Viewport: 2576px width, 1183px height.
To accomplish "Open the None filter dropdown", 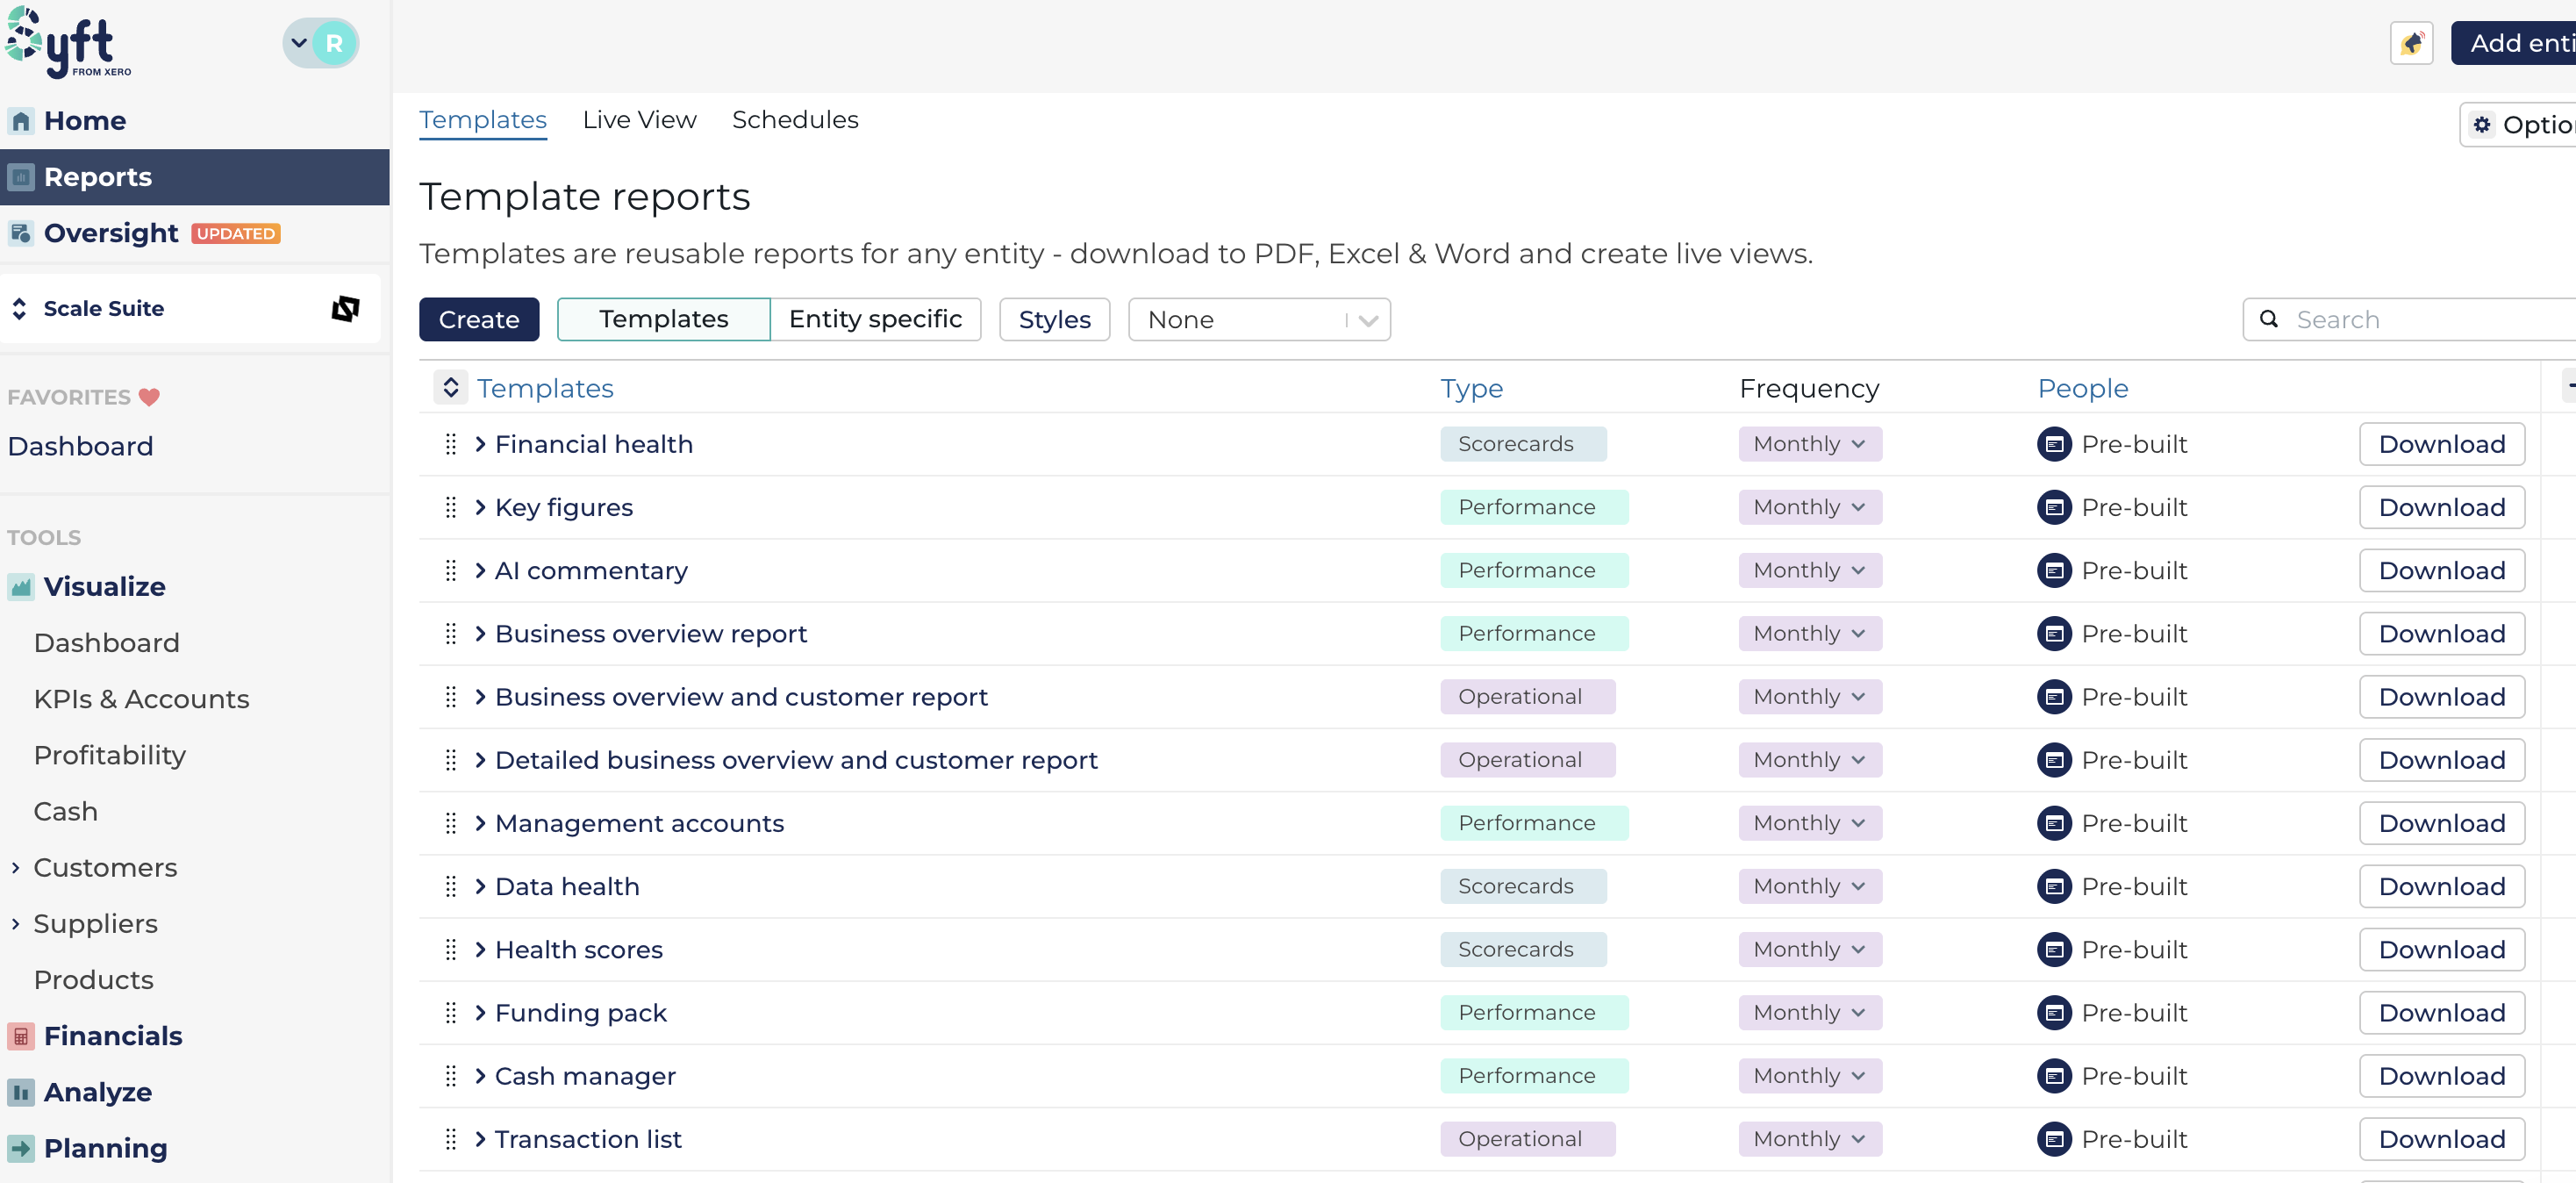I will click(1258, 320).
